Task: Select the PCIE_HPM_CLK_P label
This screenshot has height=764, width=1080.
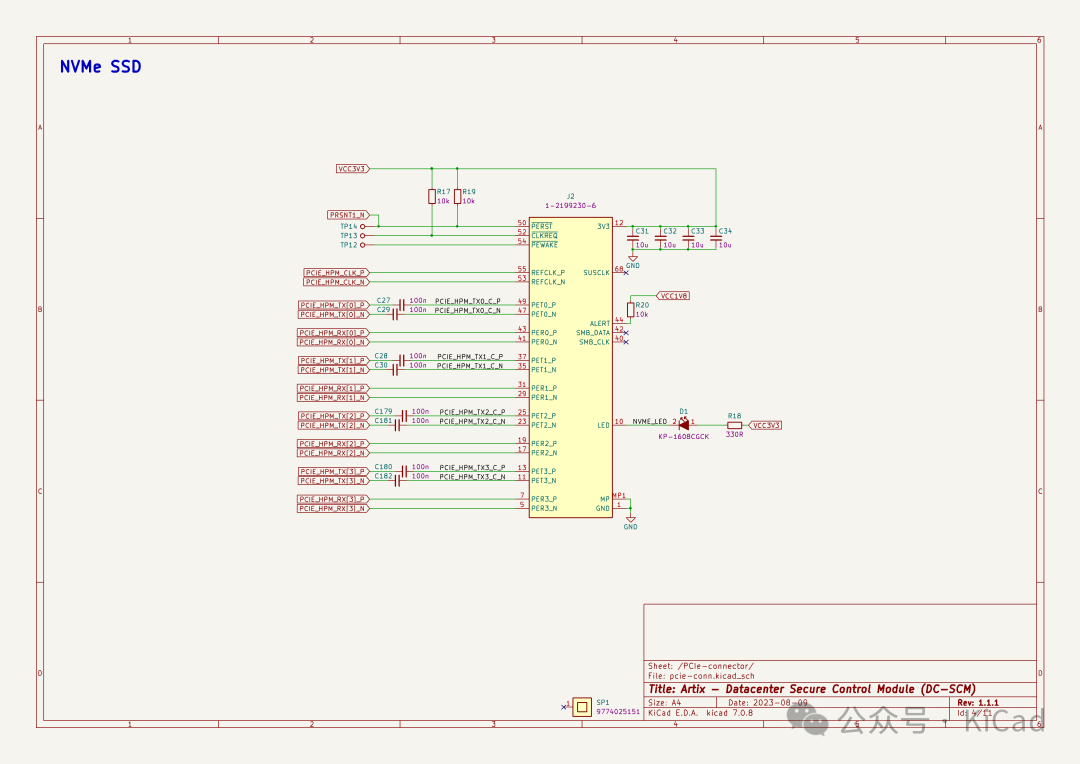Action: [x=336, y=273]
